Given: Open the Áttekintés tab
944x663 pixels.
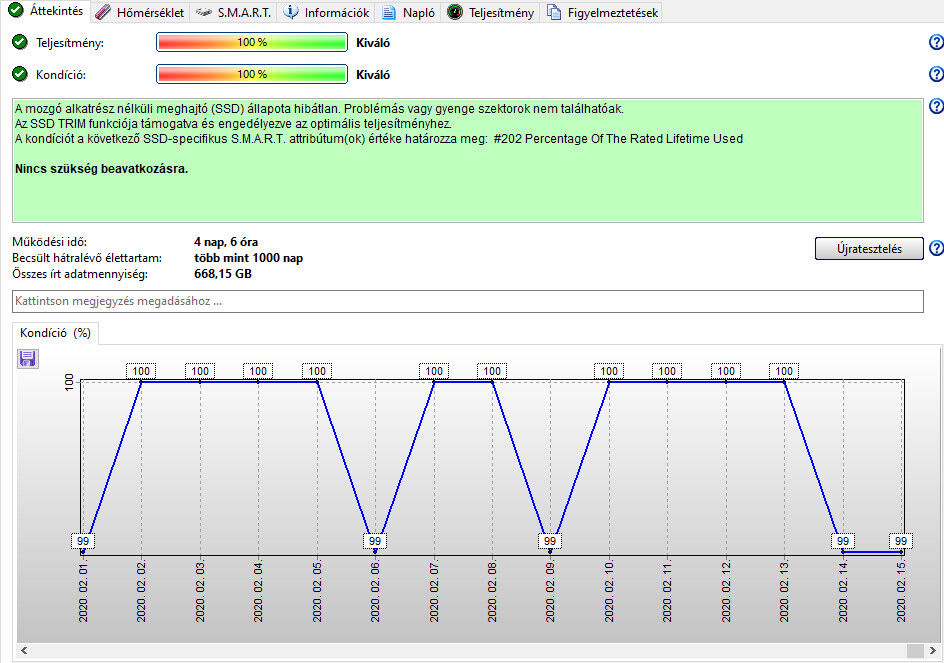Looking at the screenshot, I should point(46,11).
